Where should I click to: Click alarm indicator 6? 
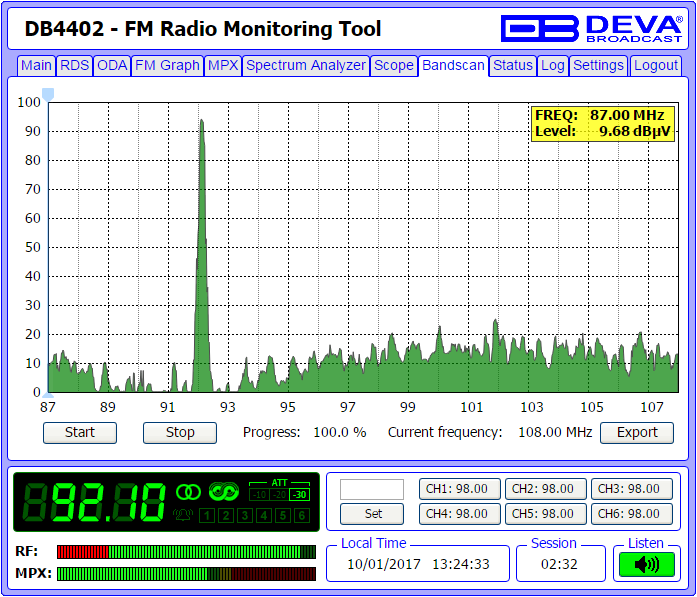[302, 516]
